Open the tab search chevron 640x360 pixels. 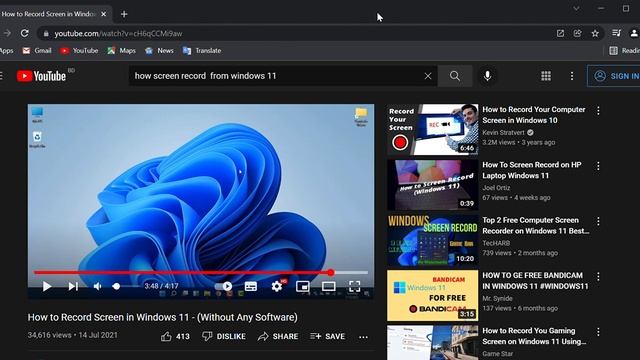576,9
